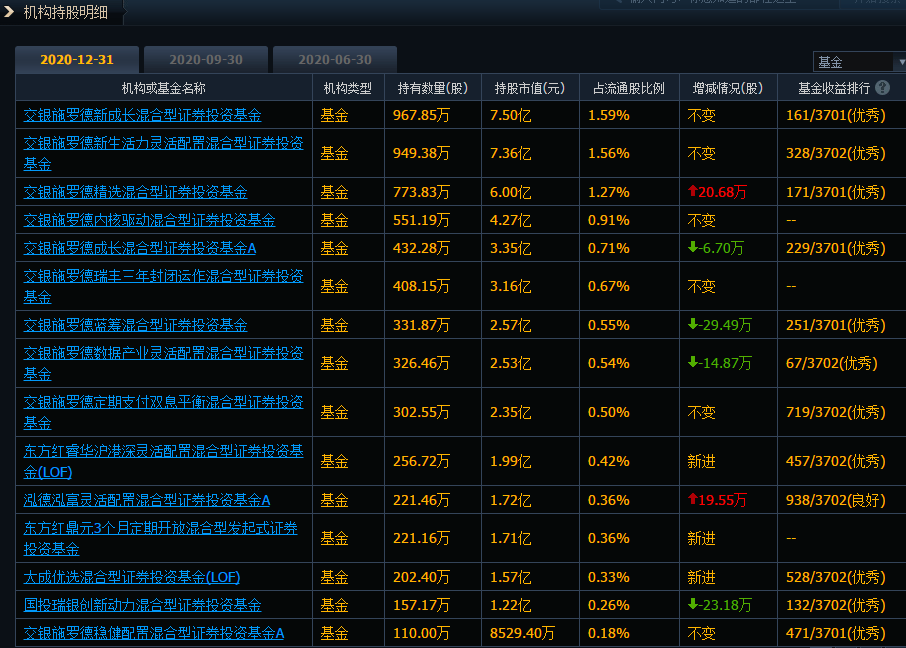Expand the 机构持股明细 section arrow
This screenshot has width=906, height=648.
point(9,12)
